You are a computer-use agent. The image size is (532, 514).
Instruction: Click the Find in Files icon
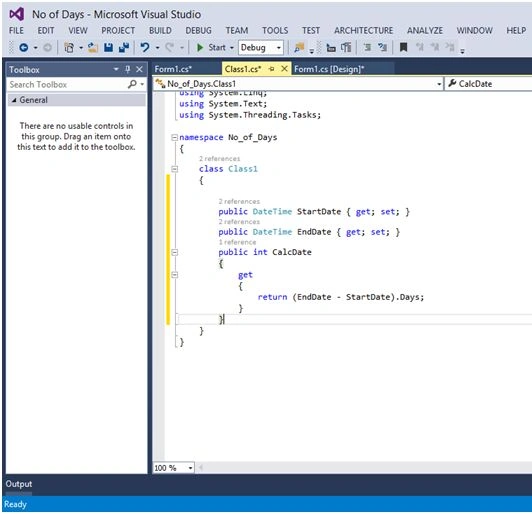point(299,47)
